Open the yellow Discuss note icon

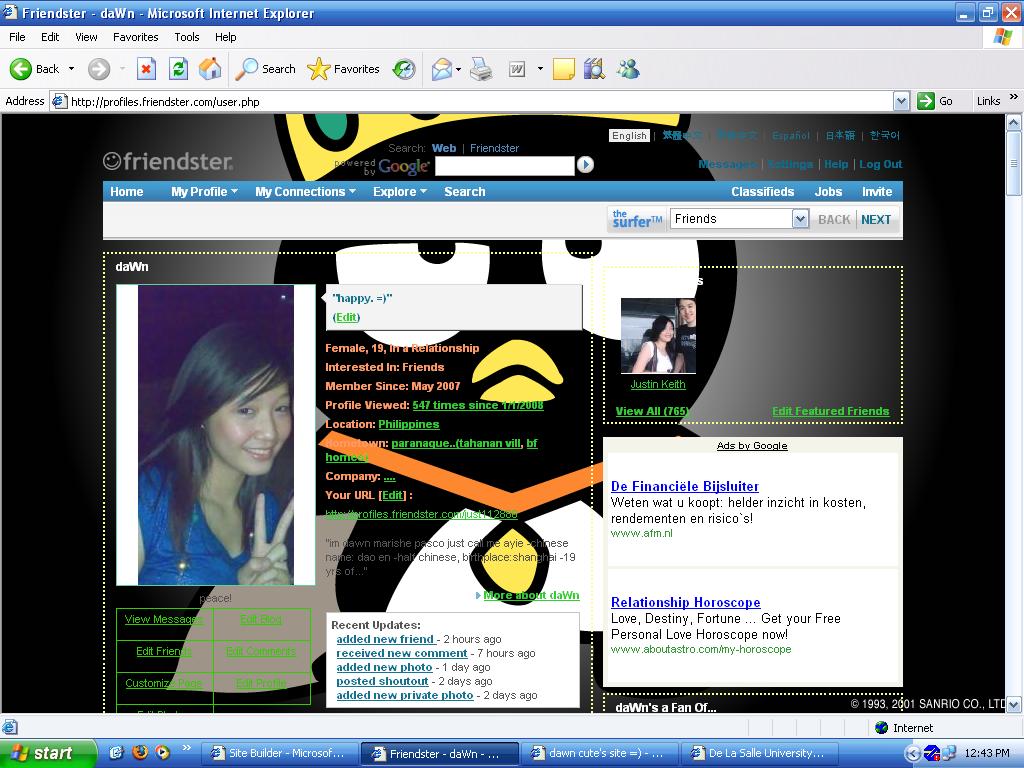[x=564, y=69]
